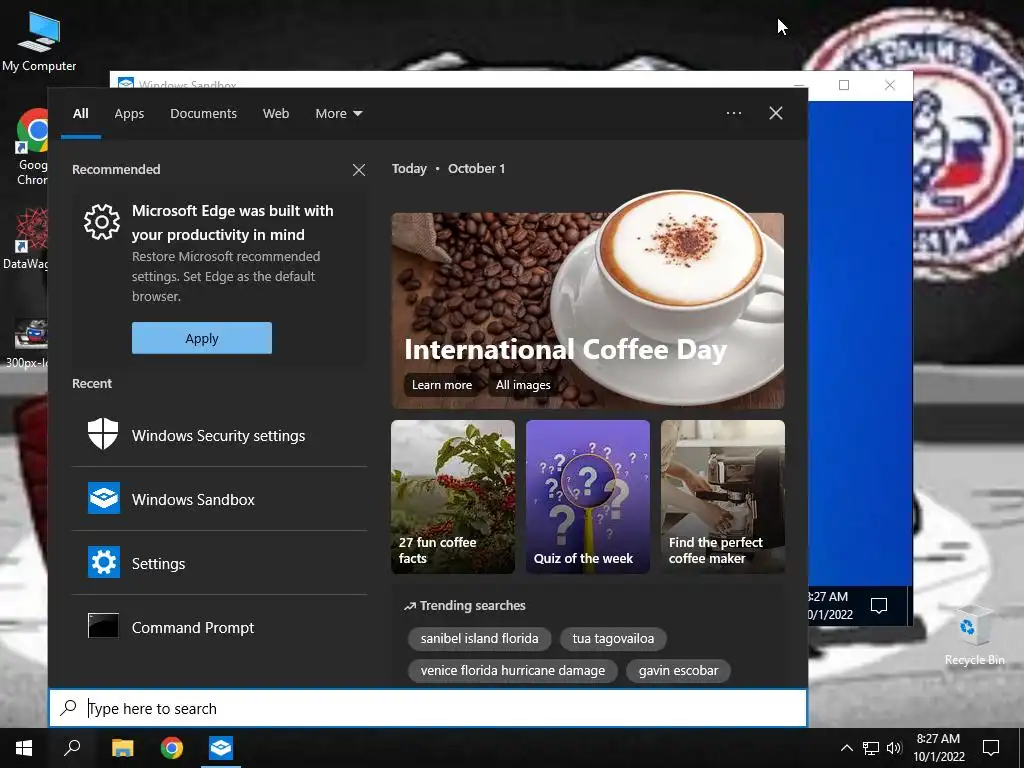Apply the Edge recommended settings

click(x=202, y=338)
